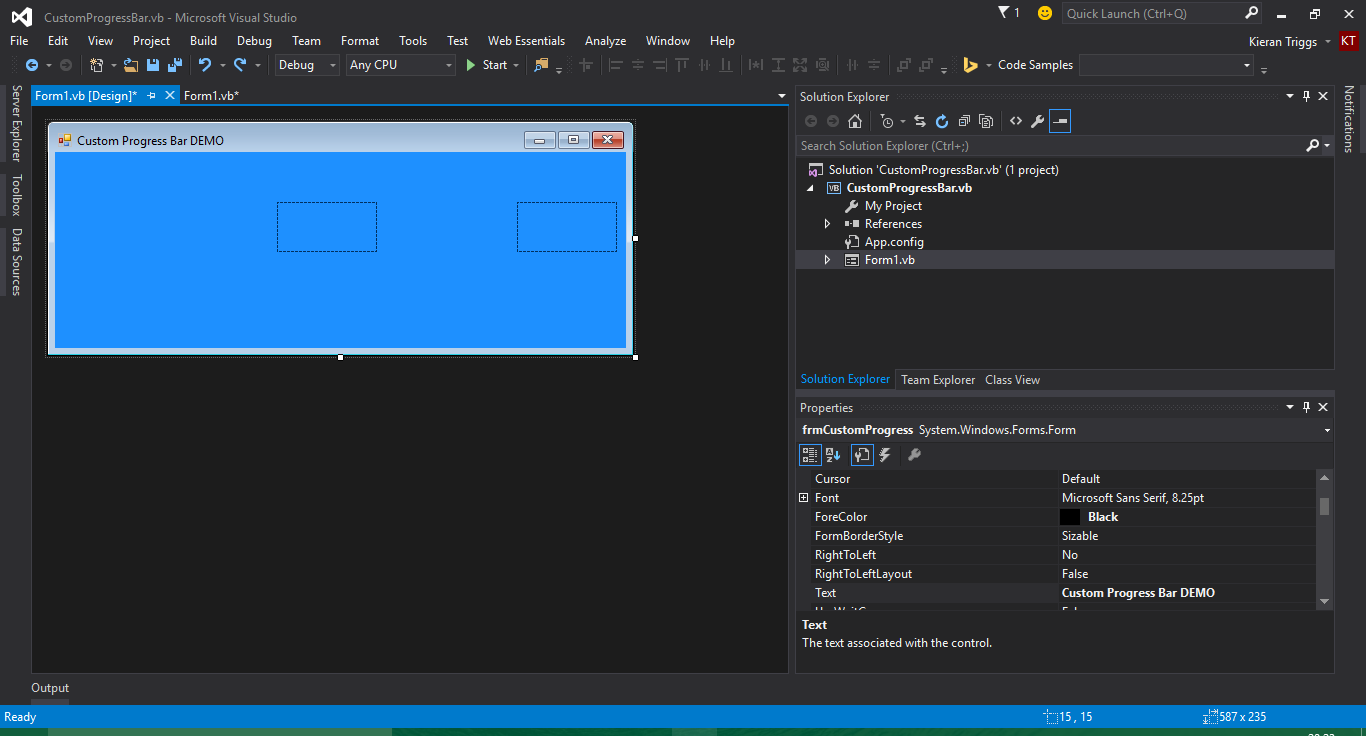Image resolution: width=1366 pixels, height=736 pixels.
Task: Open the Start button dropdown arrow
Action: coord(516,65)
